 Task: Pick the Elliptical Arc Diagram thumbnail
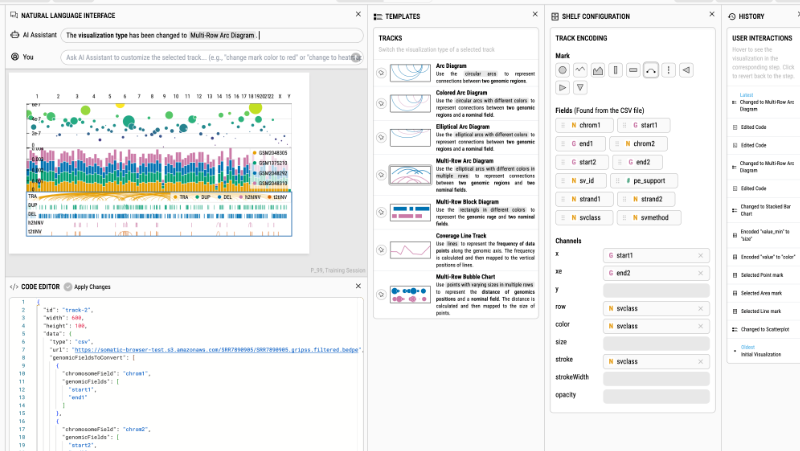(x=410, y=137)
